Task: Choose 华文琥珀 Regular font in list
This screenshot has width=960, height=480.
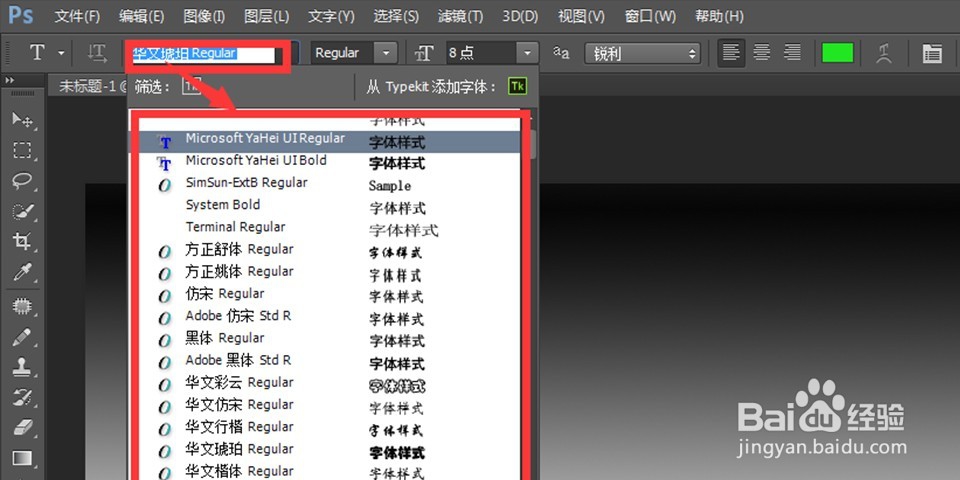Action: (x=329, y=451)
